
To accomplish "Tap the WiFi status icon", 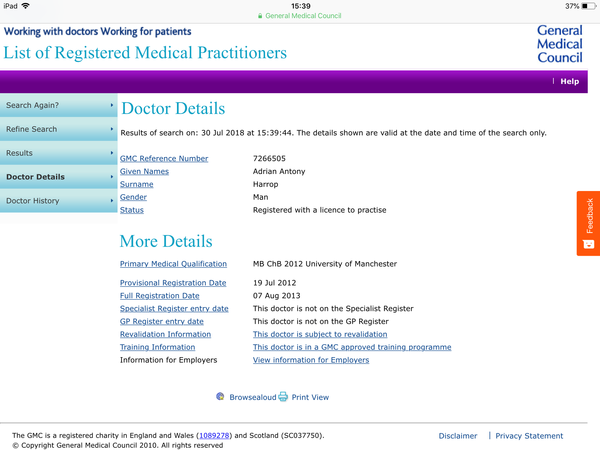I will coord(26,6).
